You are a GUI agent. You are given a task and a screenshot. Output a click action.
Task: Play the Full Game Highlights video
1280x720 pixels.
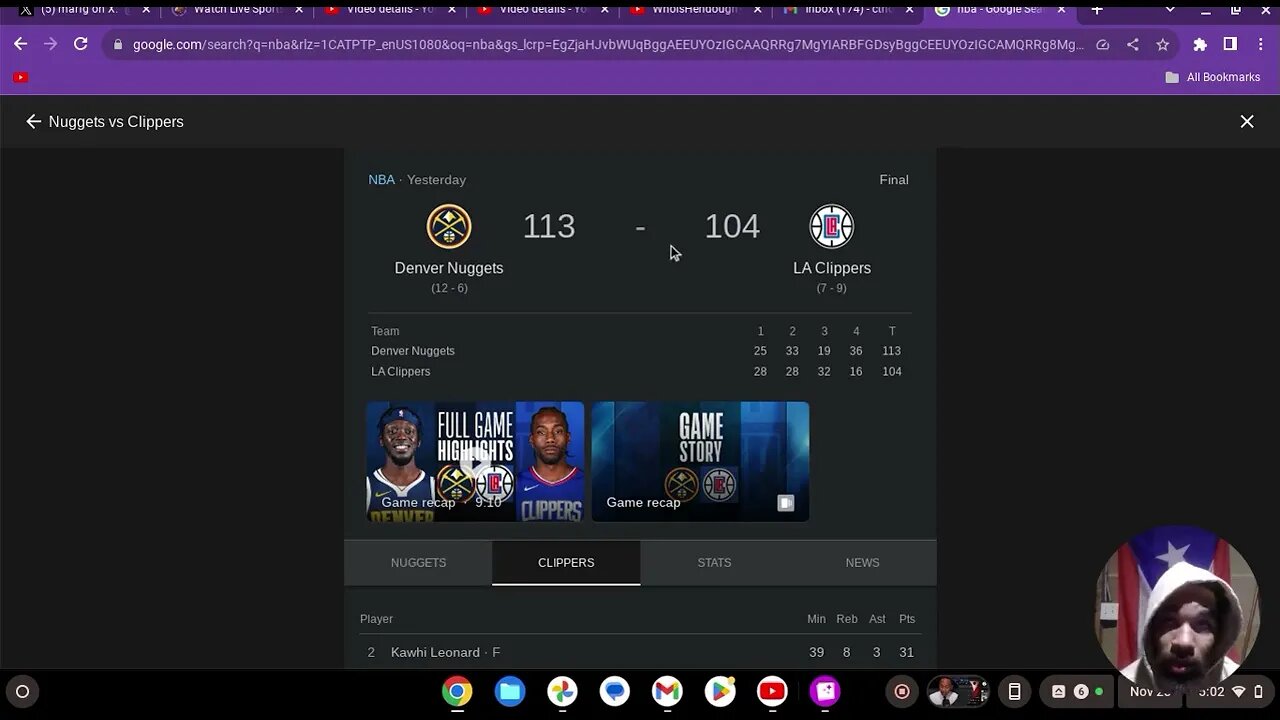click(475, 461)
